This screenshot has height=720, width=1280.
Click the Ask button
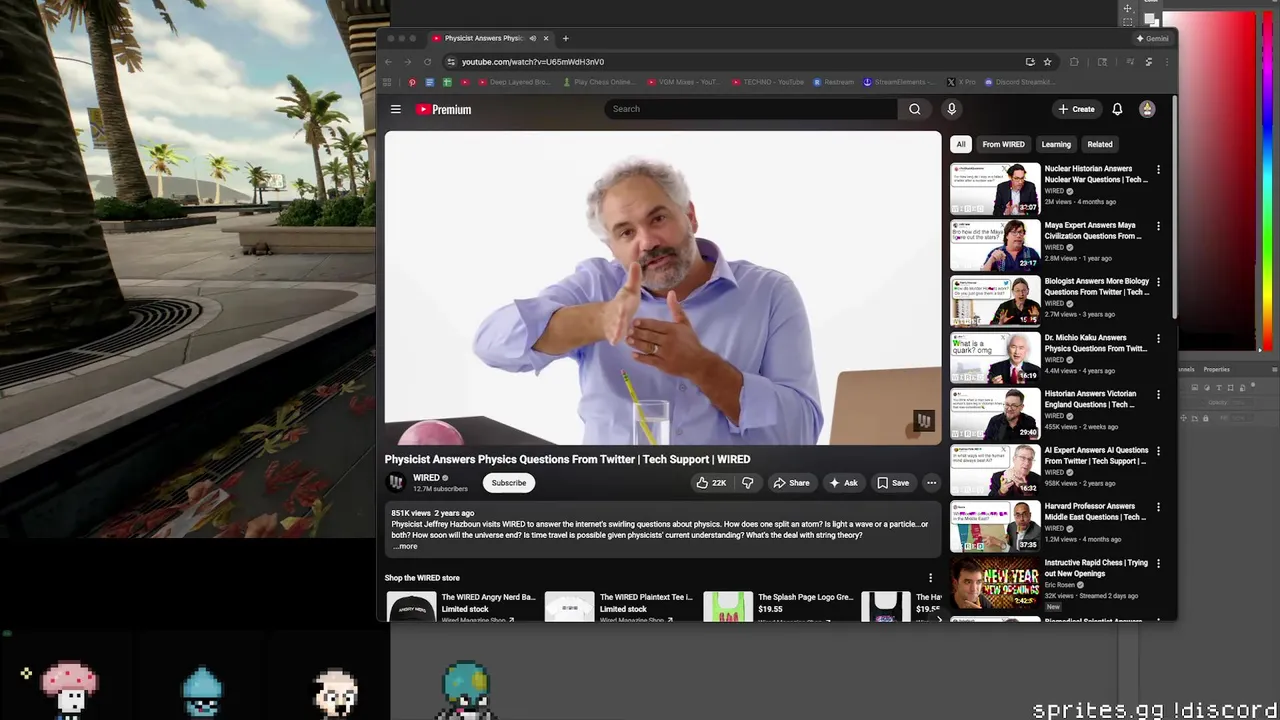(x=843, y=483)
